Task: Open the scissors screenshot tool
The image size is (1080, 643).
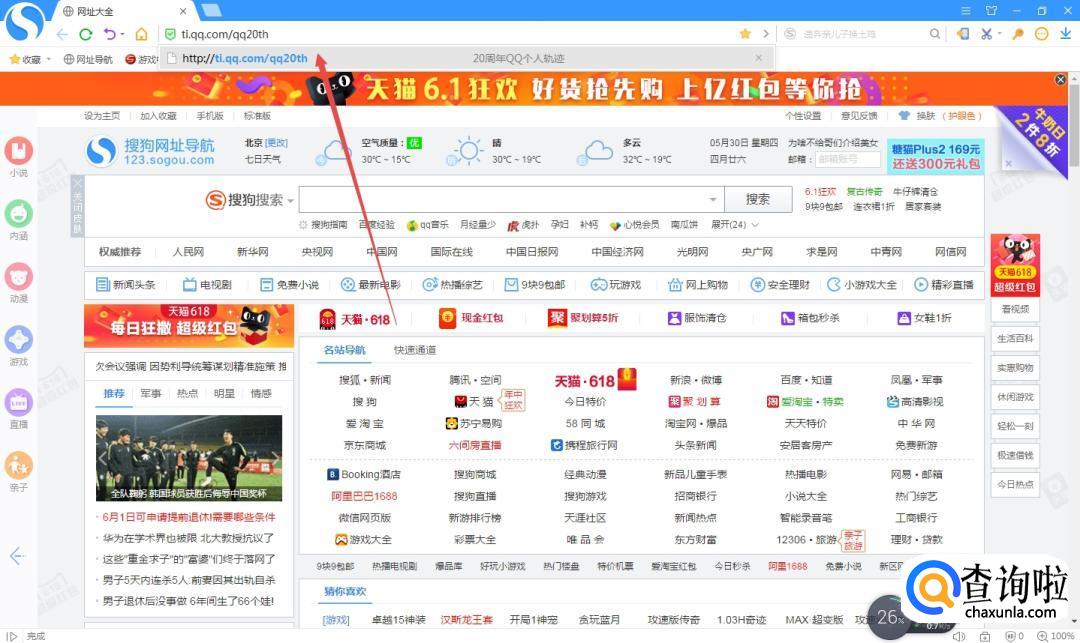Action: (x=986, y=34)
